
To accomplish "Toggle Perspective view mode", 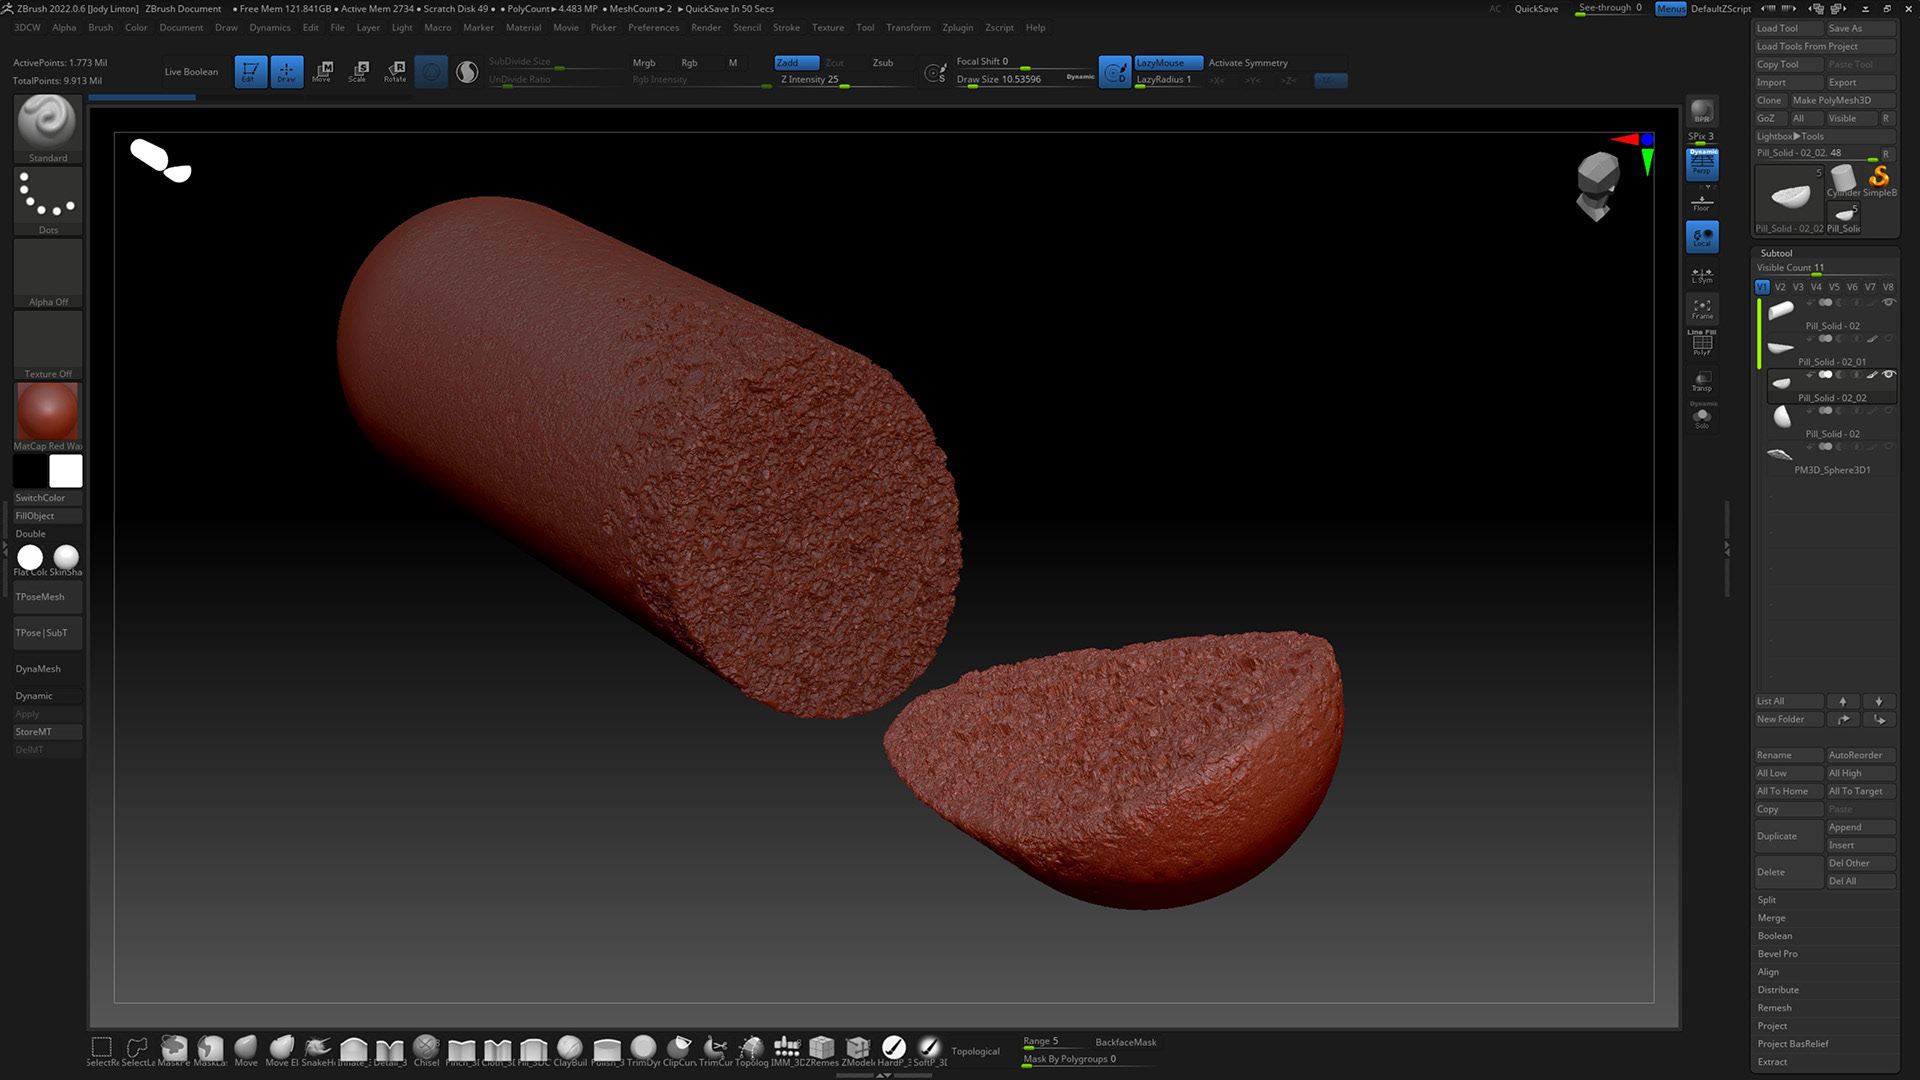I will [x=1701, y=164].
